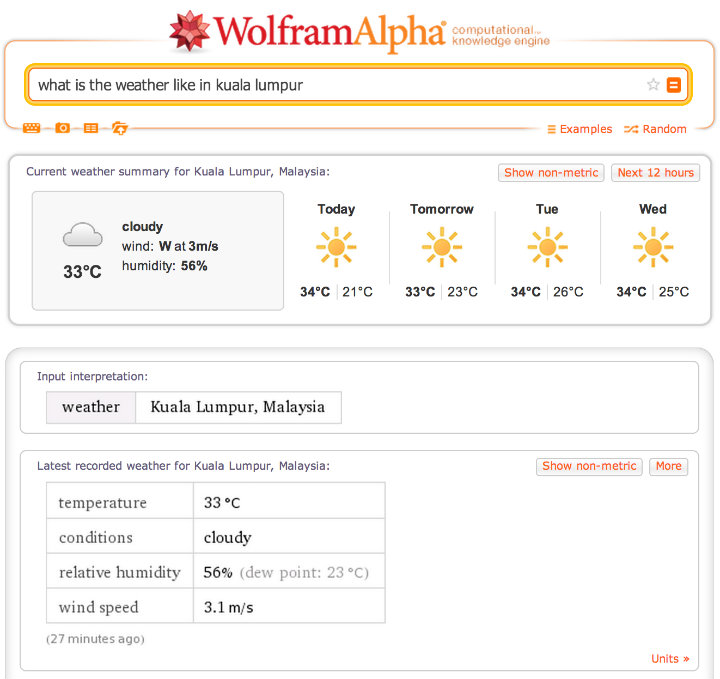
Task: Click the '33 °C' table value
Action: 222,503
